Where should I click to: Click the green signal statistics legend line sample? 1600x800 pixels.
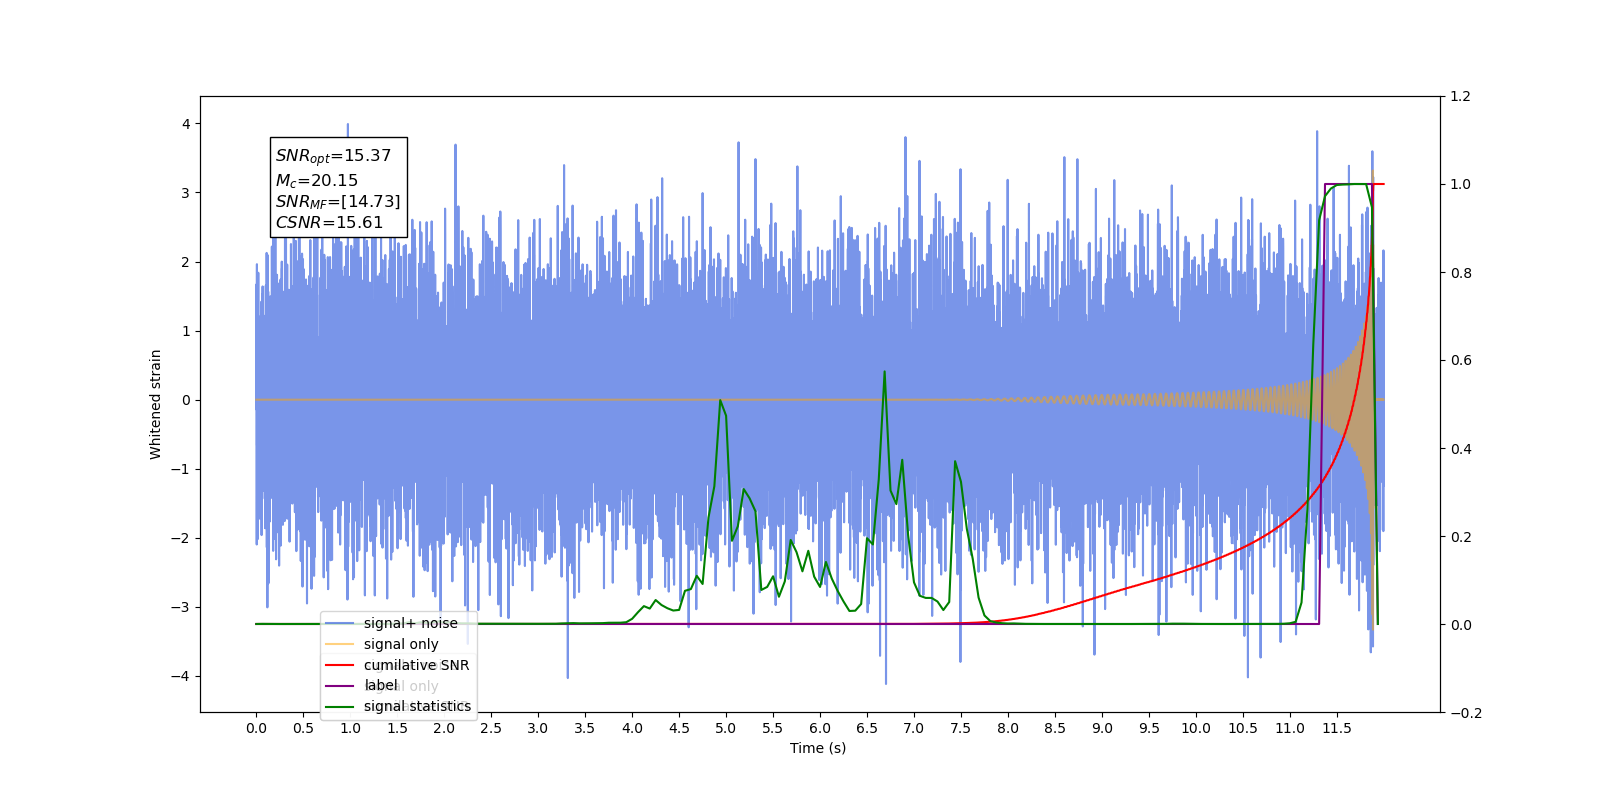[x=340, y=706]
